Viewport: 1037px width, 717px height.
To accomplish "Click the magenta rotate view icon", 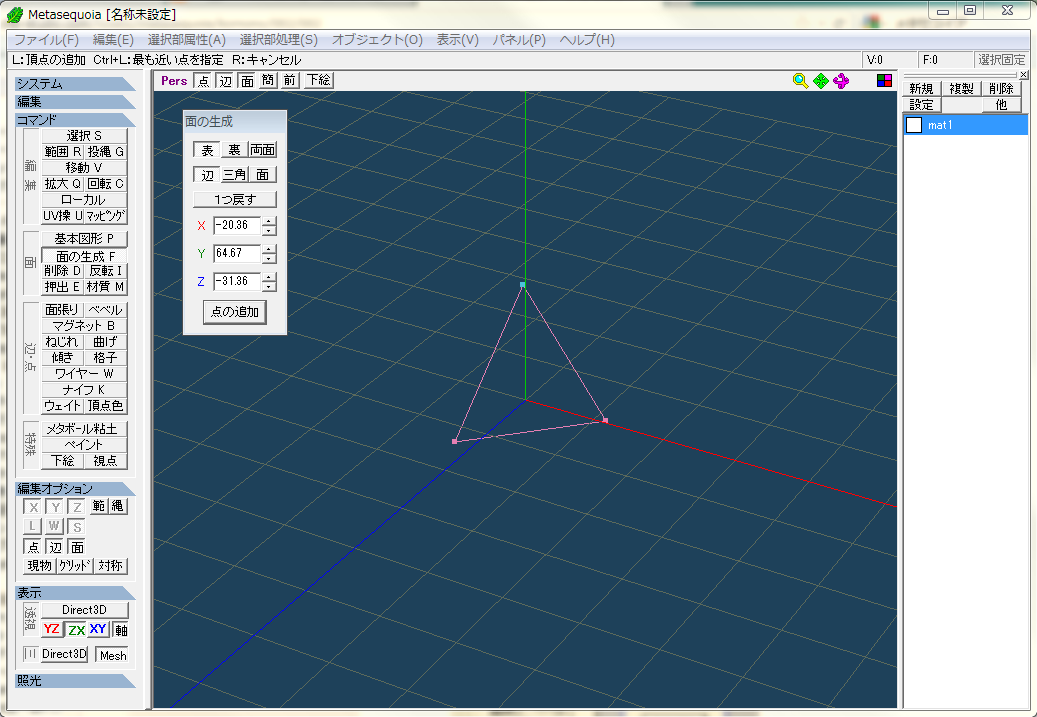I will [841, 81].
